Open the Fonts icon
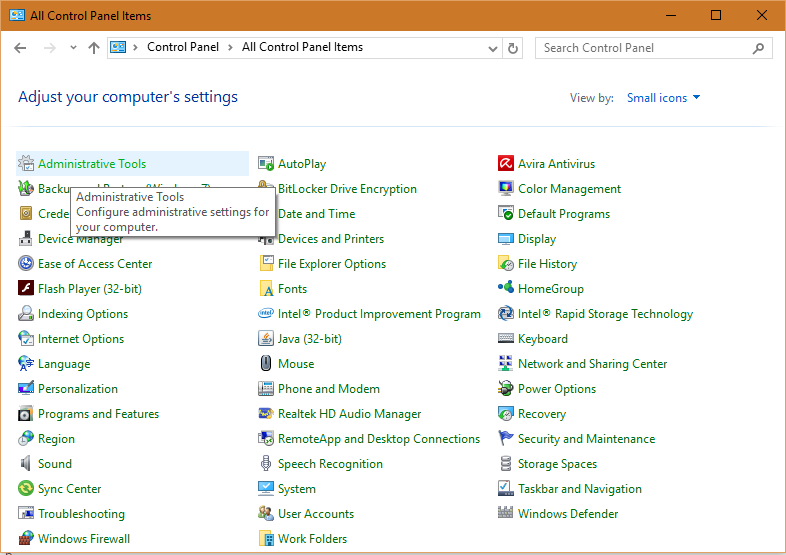The width and height of the screenshot is (786, 555). pyautogui.click(x=266, y=288)
